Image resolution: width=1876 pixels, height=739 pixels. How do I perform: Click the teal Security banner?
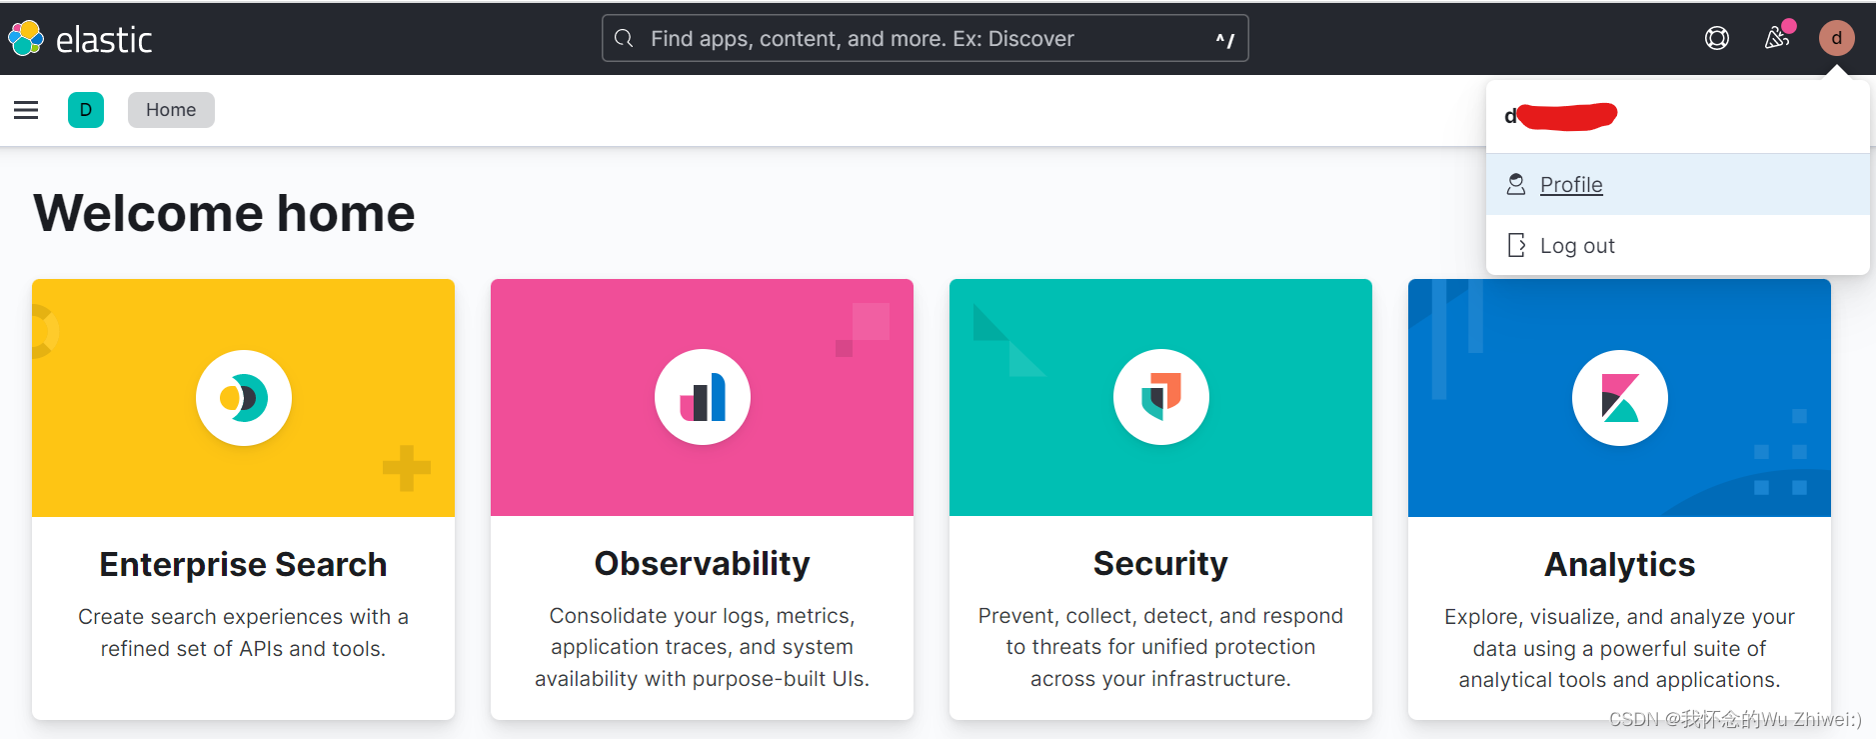click(x=1160, y=397)
